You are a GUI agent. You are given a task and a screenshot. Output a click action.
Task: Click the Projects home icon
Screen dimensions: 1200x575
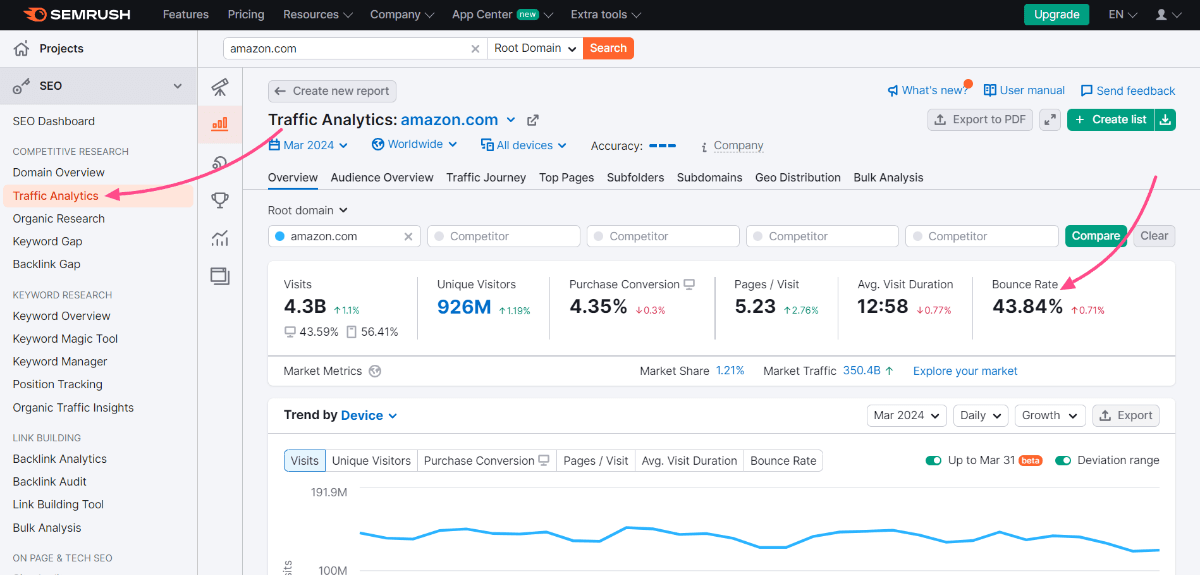pyautogui.click(x=21, y=48)
